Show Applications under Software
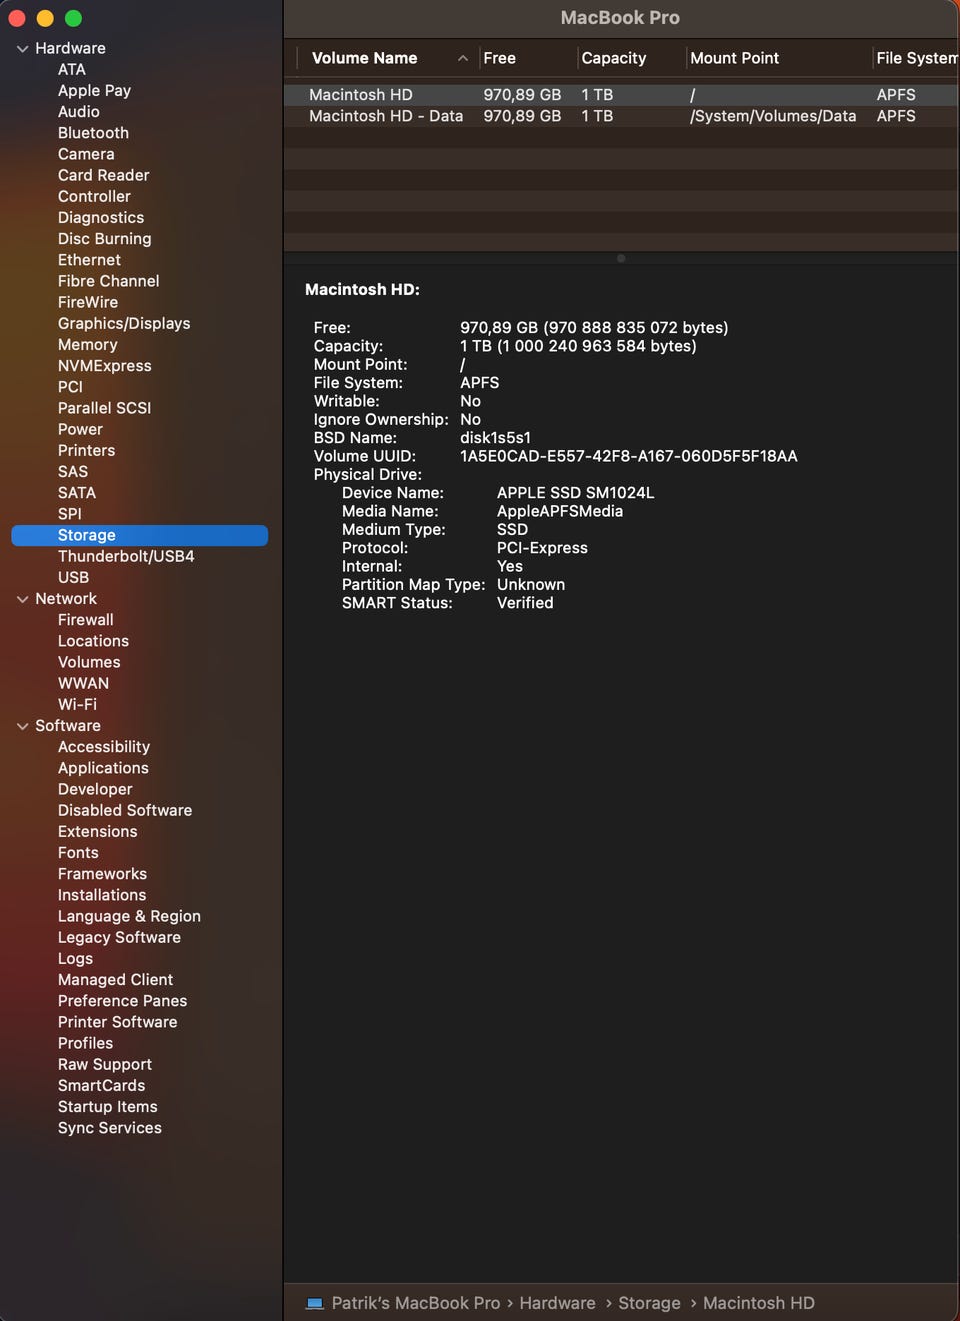960x1321 pixels. pyautogui.click(x=103, y=768)
